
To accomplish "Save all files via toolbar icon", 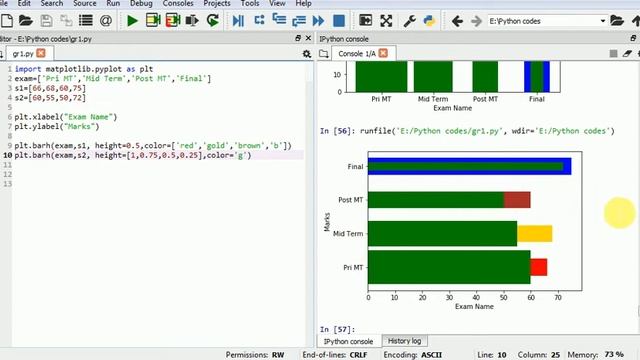I will click(66, 20).
